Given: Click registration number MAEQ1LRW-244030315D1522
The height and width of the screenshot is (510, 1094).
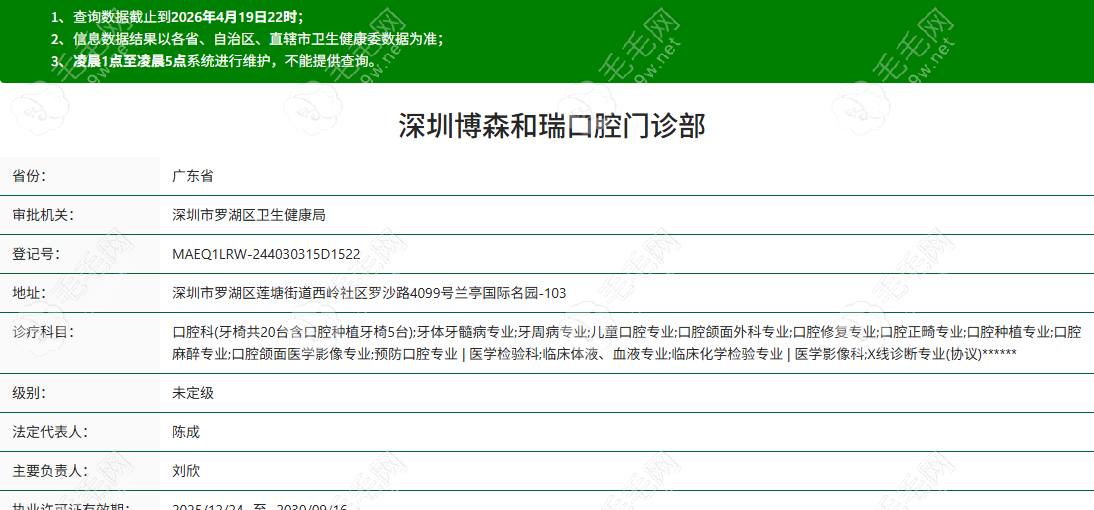Looking at the screenshot, I should pos(266,254).
